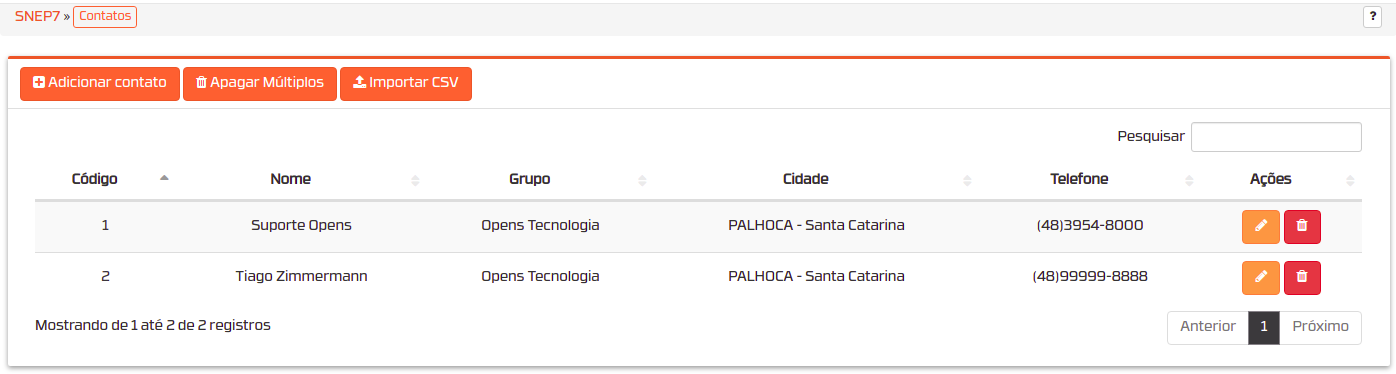Viewport: 1396px width, 374px height.
Task: Select the Tiago Zimmermann table row
Action: pos(698,277)
